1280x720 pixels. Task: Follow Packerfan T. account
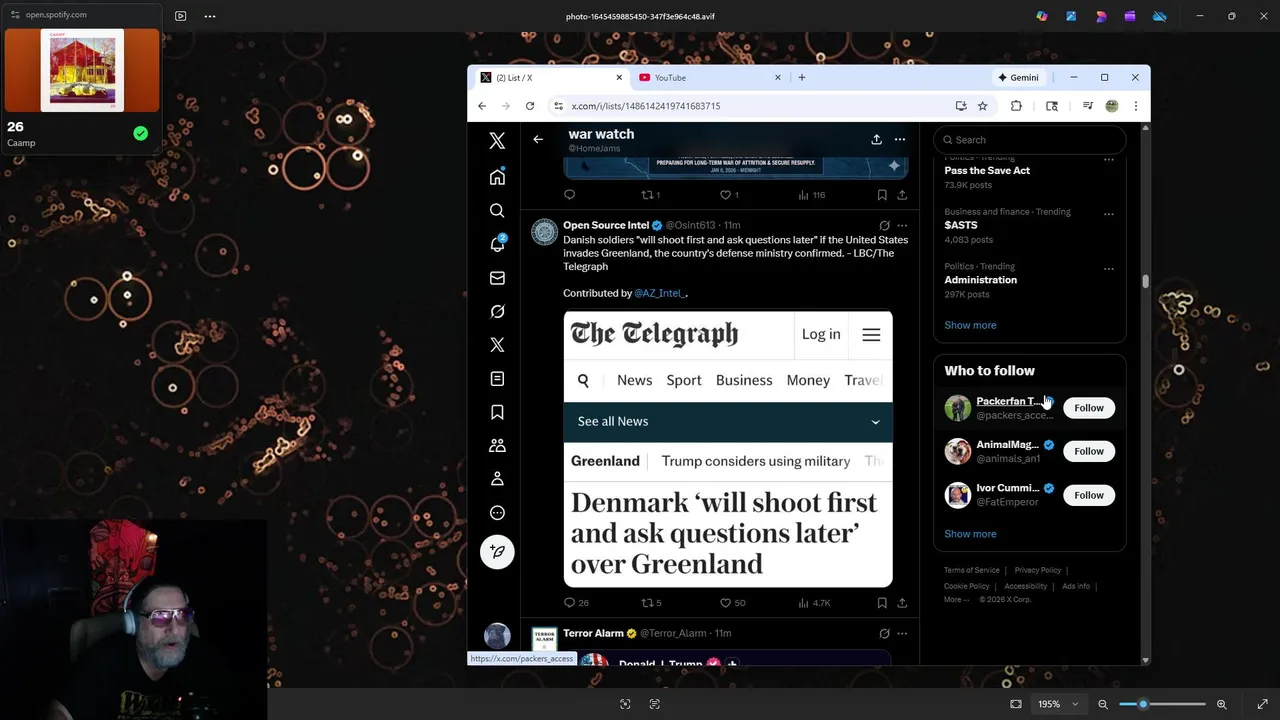pyautogui.click(x=1089, y=408)
